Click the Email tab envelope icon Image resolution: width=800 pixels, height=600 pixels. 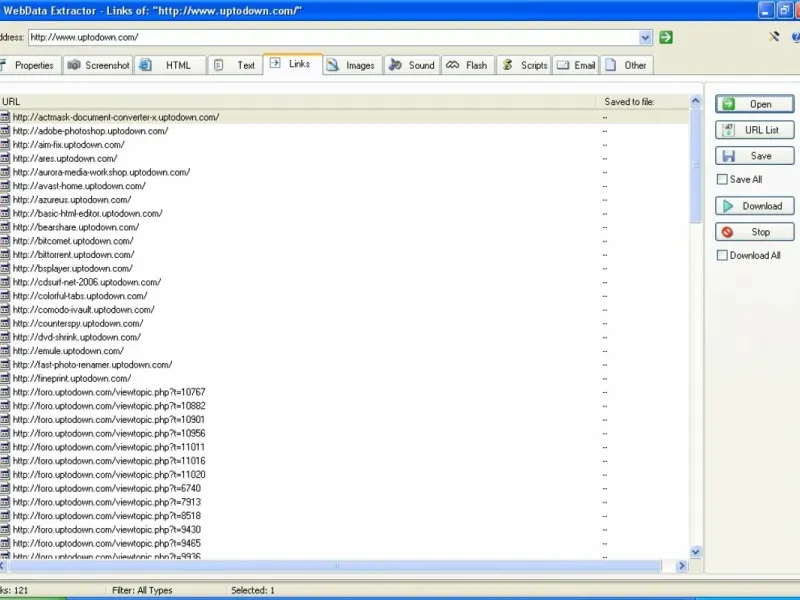(563, 65)
